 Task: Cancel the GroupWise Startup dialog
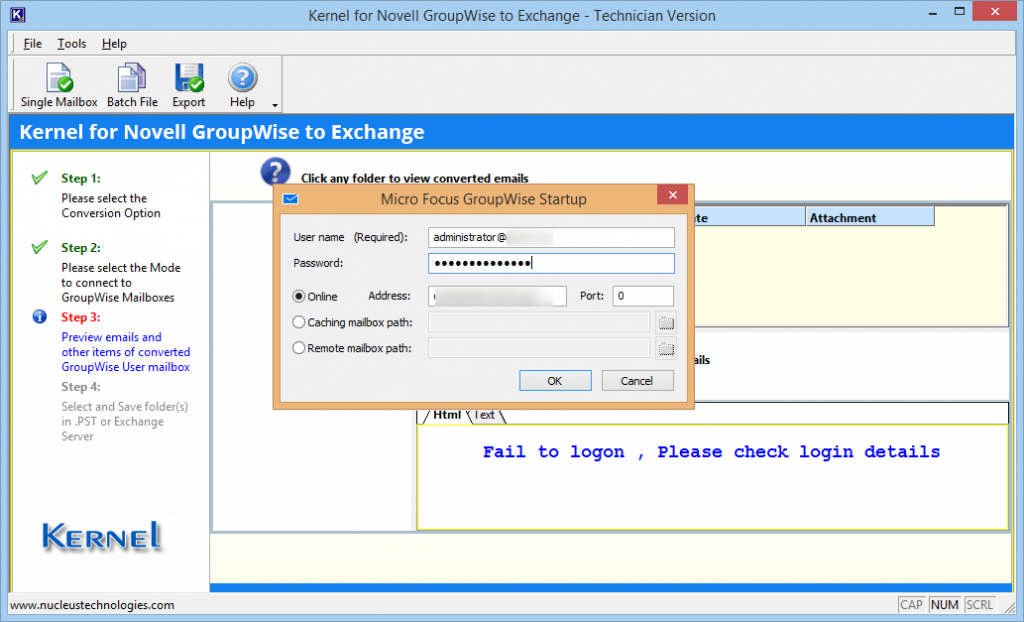637,380
